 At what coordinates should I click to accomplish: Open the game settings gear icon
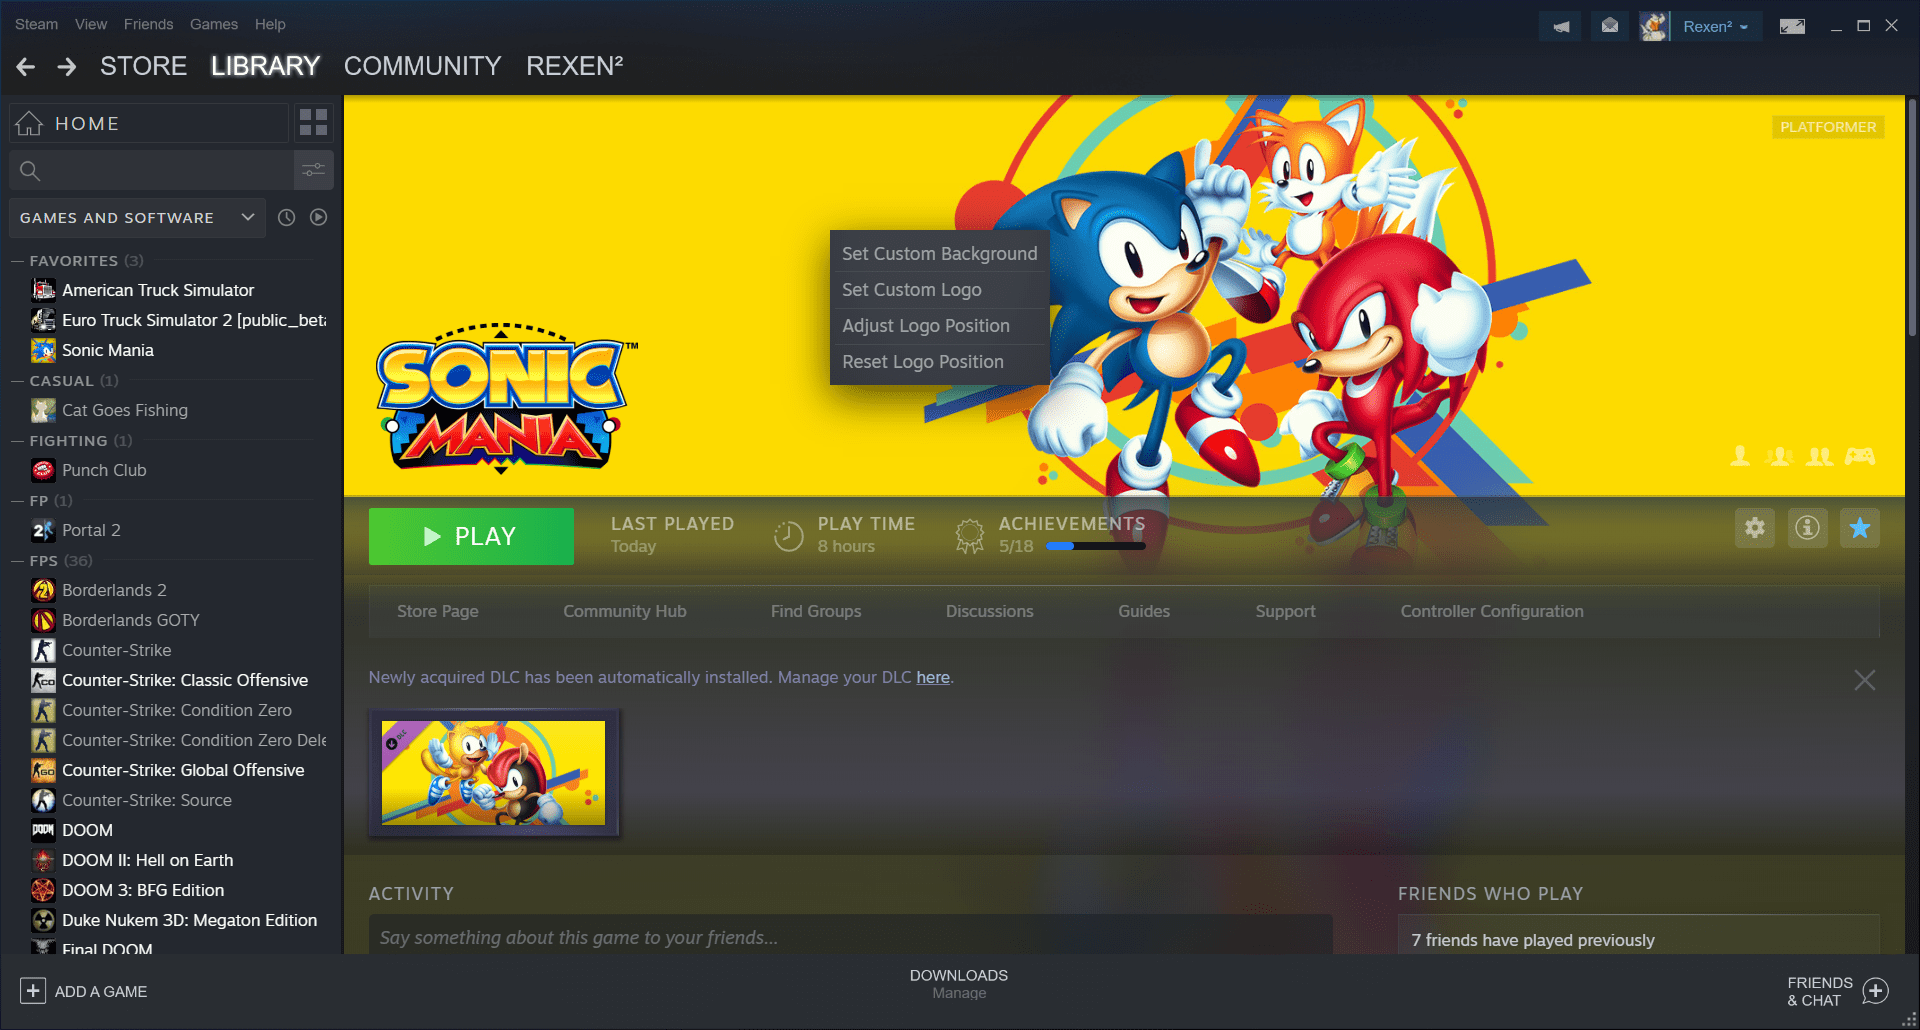pyautogui.click(x=1754, y=528)
